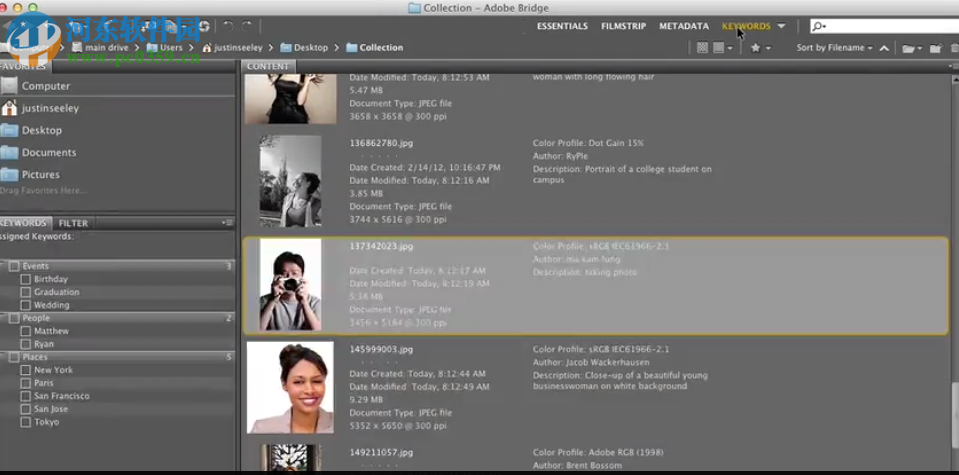Check the Ryan keyword
Screen dimensions: 959x475
click(x=25, y=344)
